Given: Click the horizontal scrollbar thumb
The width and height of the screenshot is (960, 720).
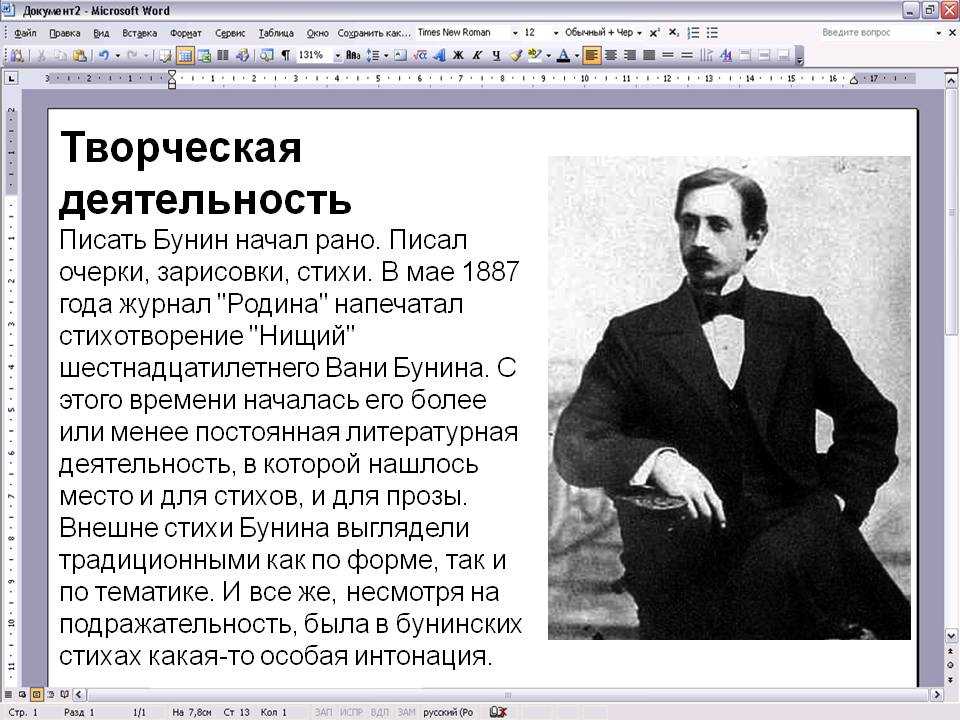Looking at the screenshot, I should tap(508, 695).
